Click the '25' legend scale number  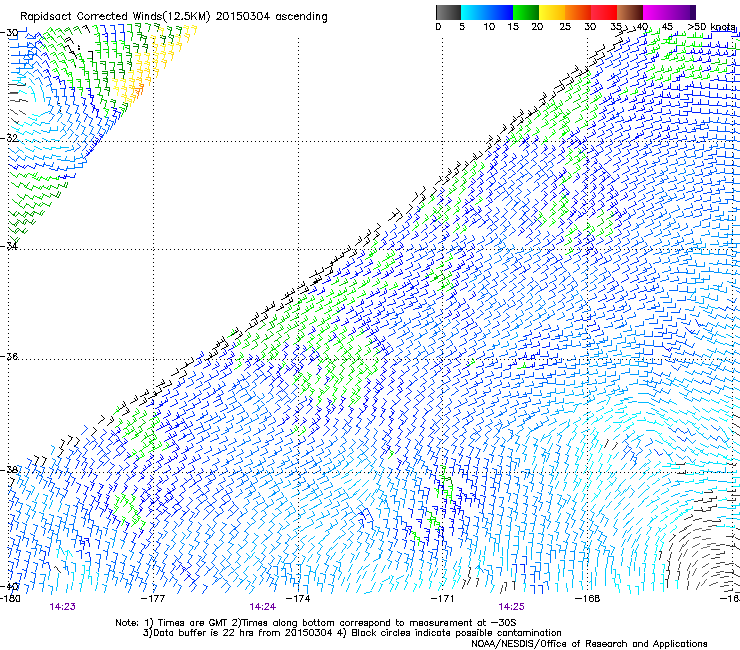(565, 27)
